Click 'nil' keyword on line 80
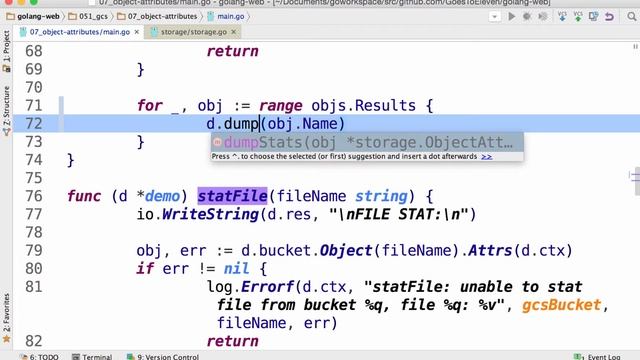 point(236,269)
